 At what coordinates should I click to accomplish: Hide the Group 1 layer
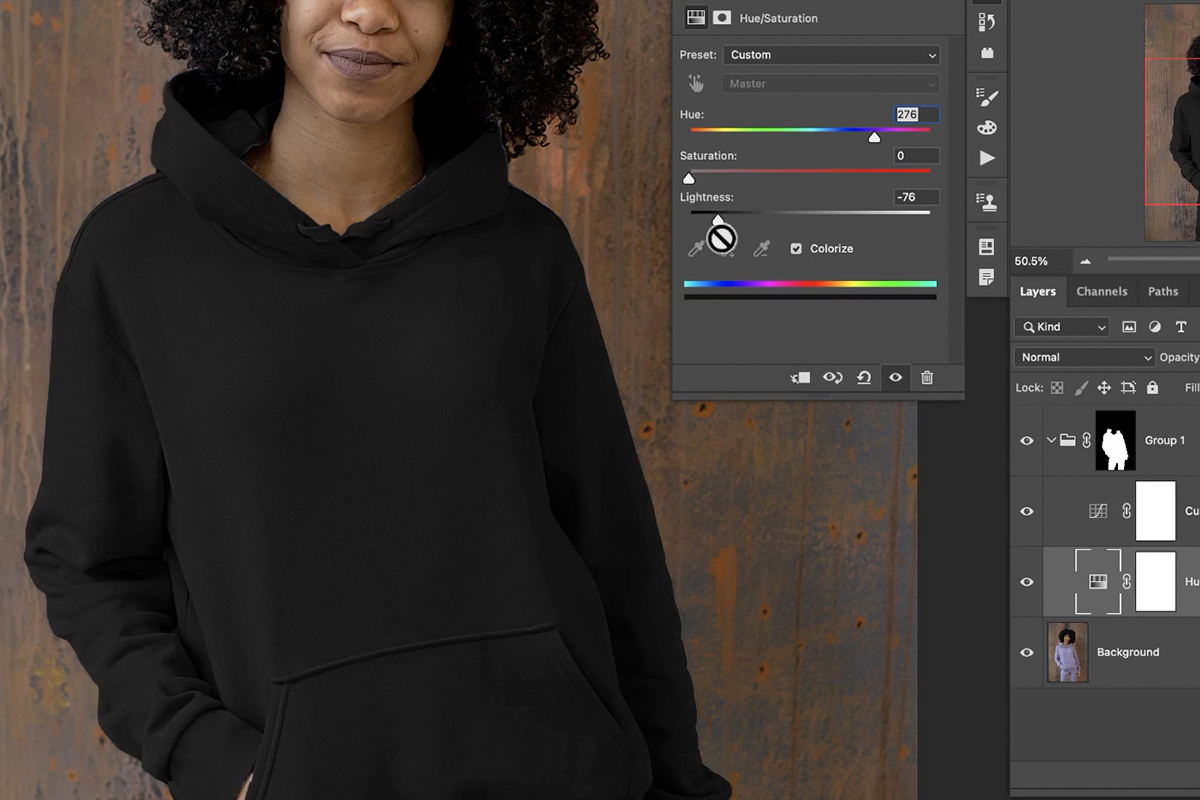coord(1026,440)
